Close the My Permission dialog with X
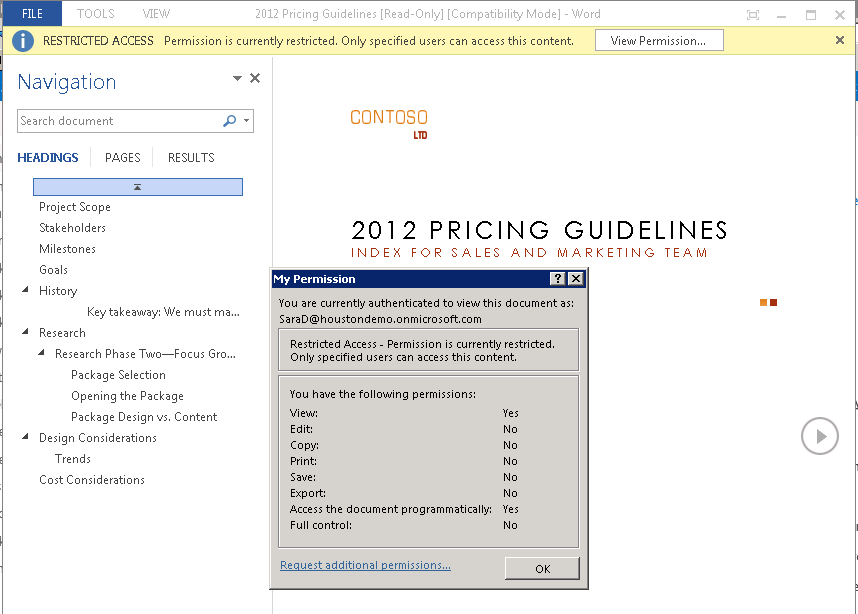The image size is (858, 614). [x=576, y=279]
